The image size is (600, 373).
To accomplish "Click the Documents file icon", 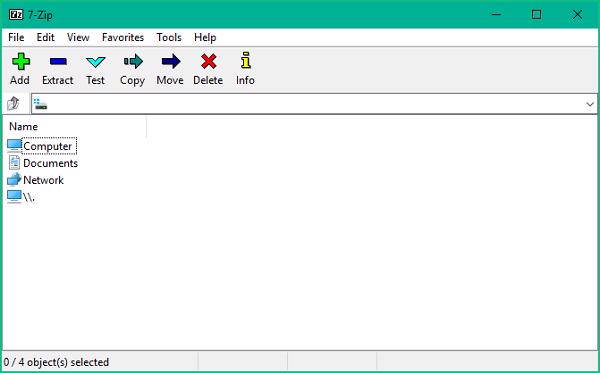I will point(14,163).
